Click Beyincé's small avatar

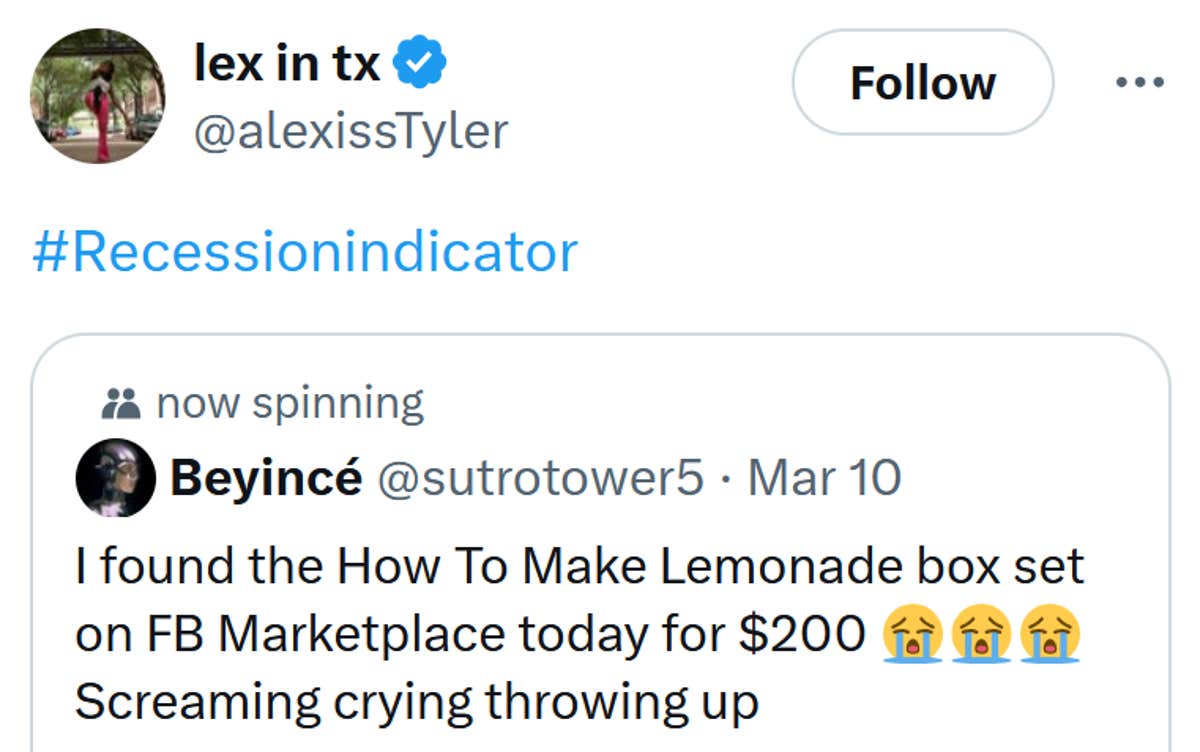coord(115,478)
